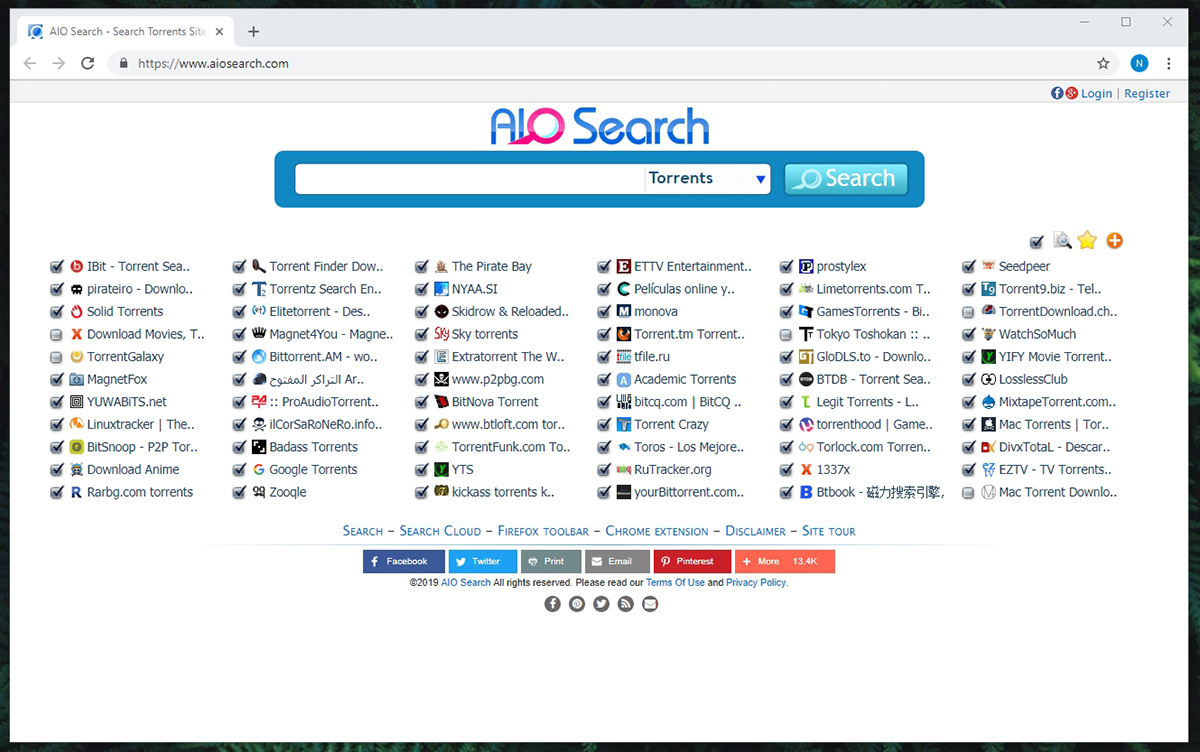Open the Search Cloud footer link
This screenshot has width=1200, height=752.
[440, 531]
